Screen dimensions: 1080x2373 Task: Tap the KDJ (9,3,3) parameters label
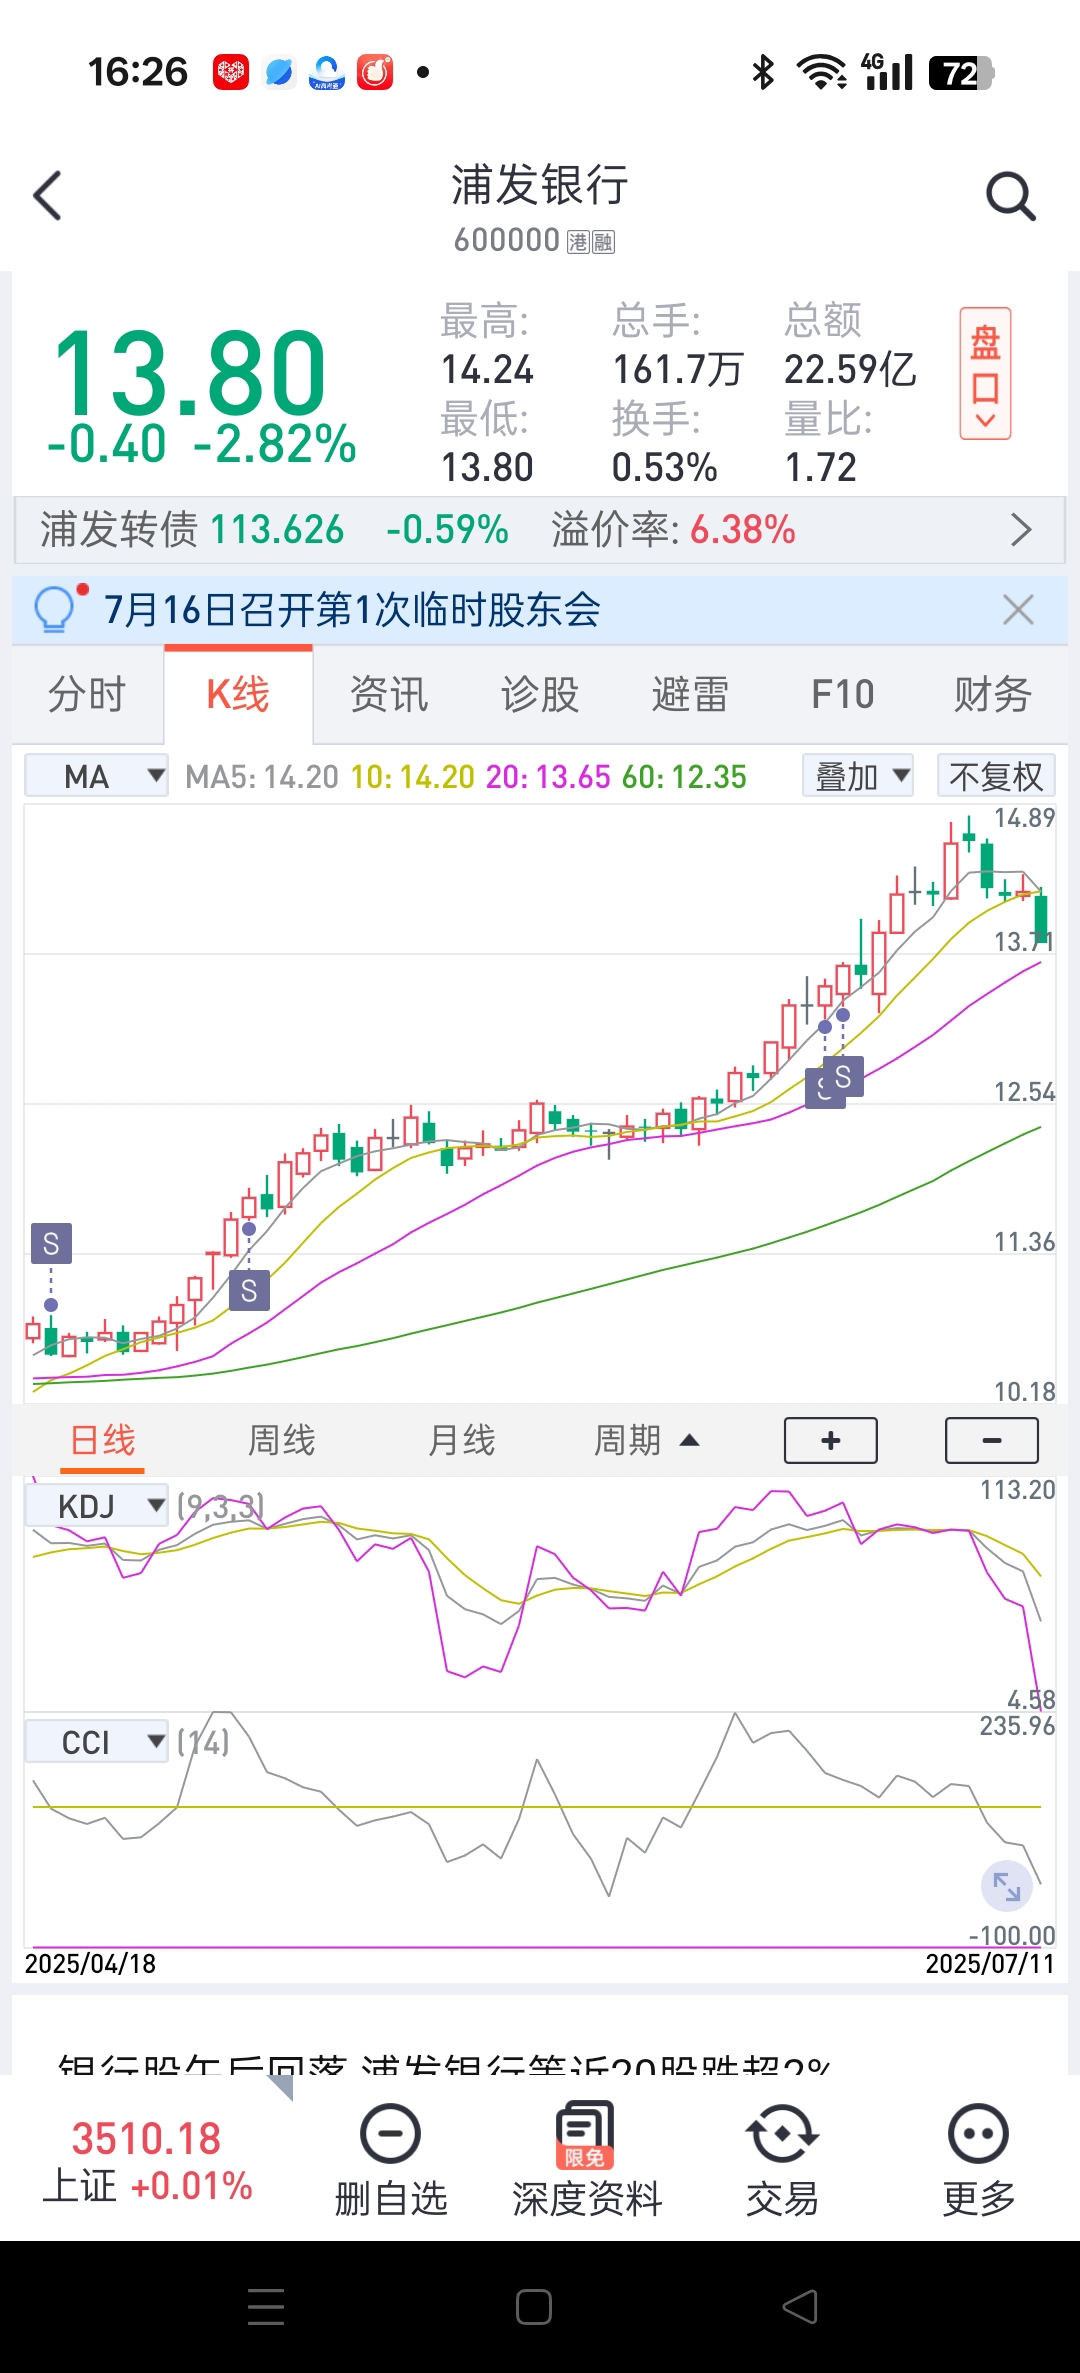click(220, 1505)
